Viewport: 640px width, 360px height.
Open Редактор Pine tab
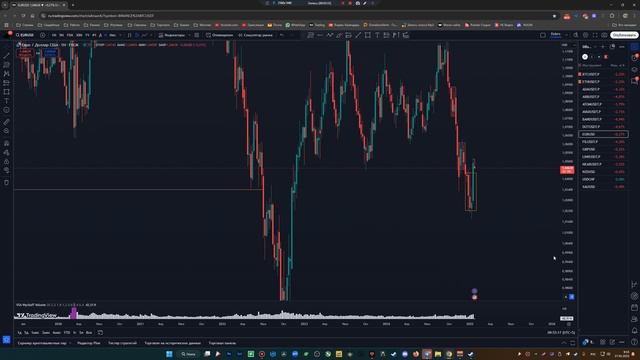[x=89, y=343]
